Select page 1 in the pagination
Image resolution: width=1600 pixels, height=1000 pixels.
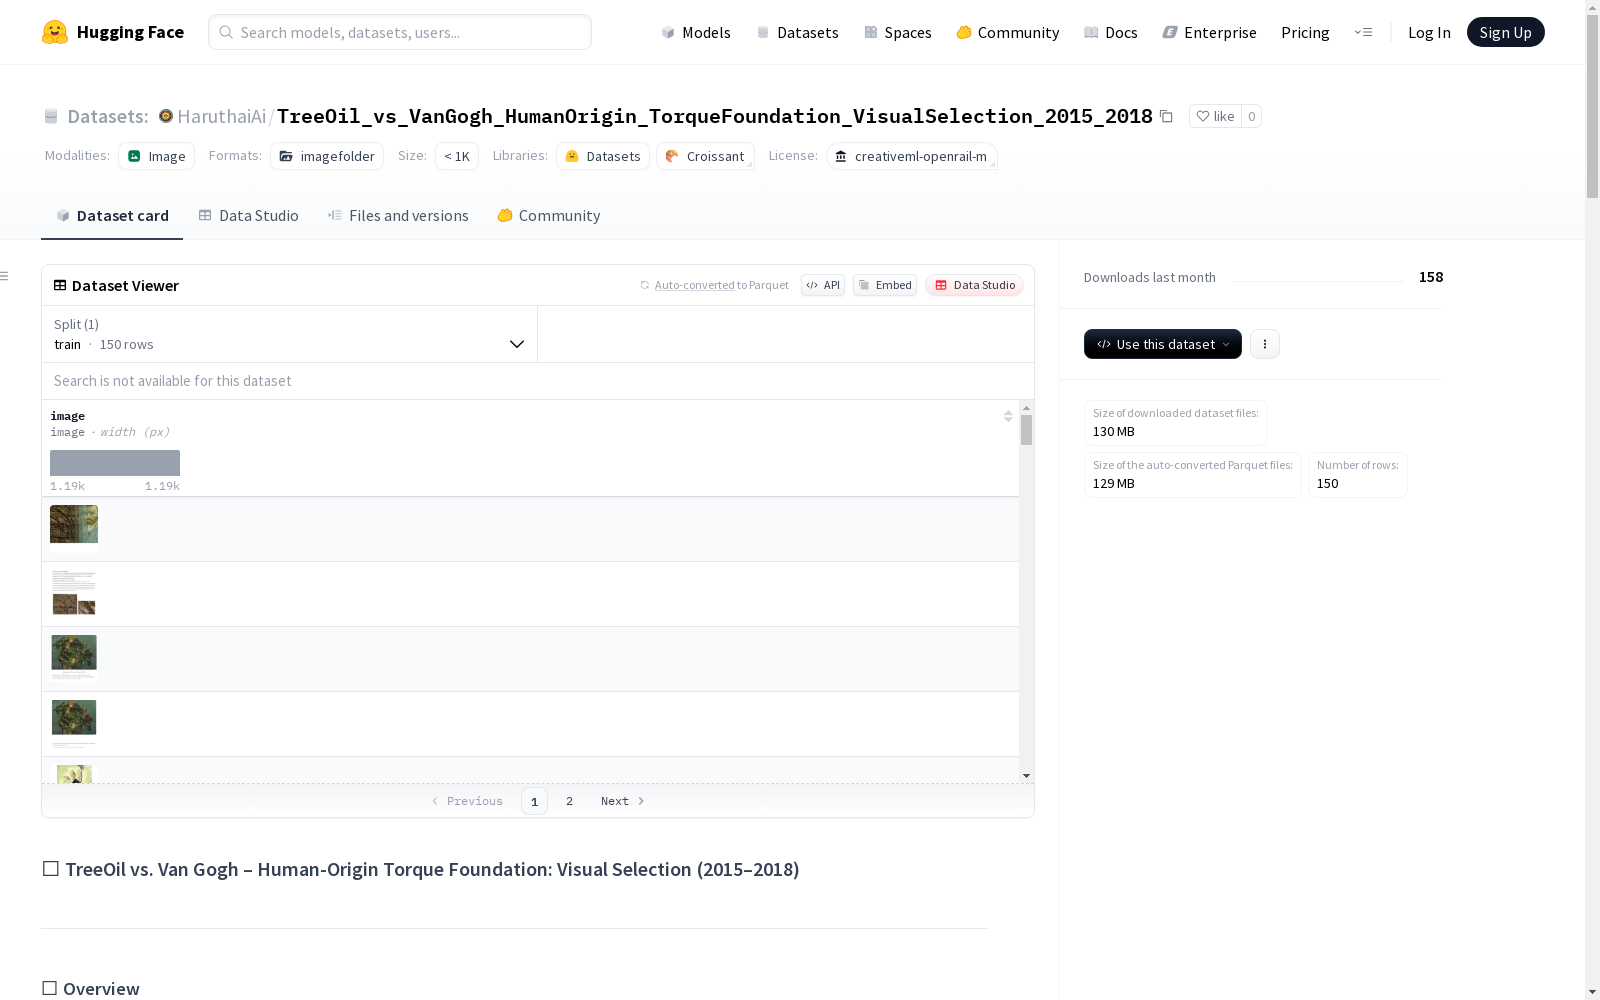point(535,801)
